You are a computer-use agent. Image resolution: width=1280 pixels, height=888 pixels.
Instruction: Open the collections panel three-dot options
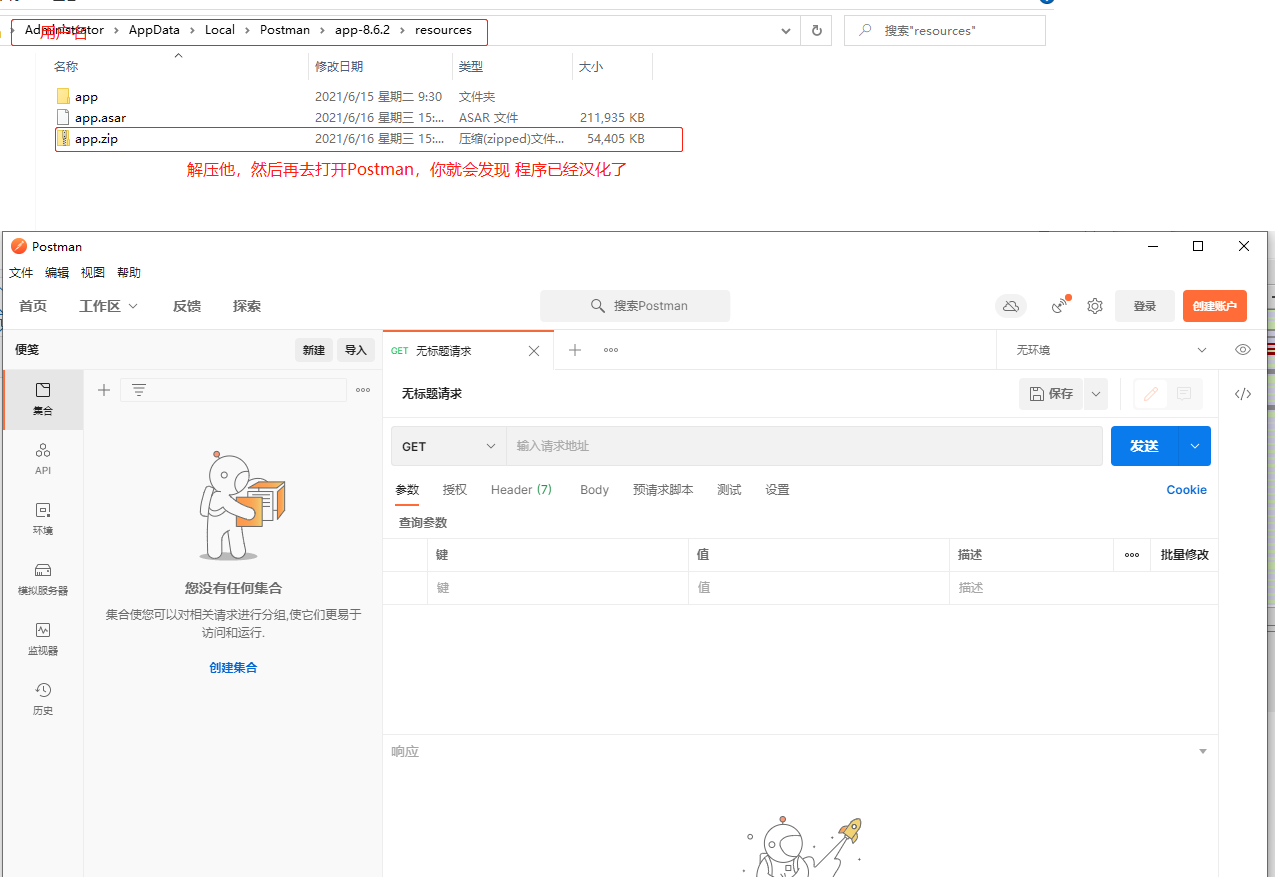[363, 390]
